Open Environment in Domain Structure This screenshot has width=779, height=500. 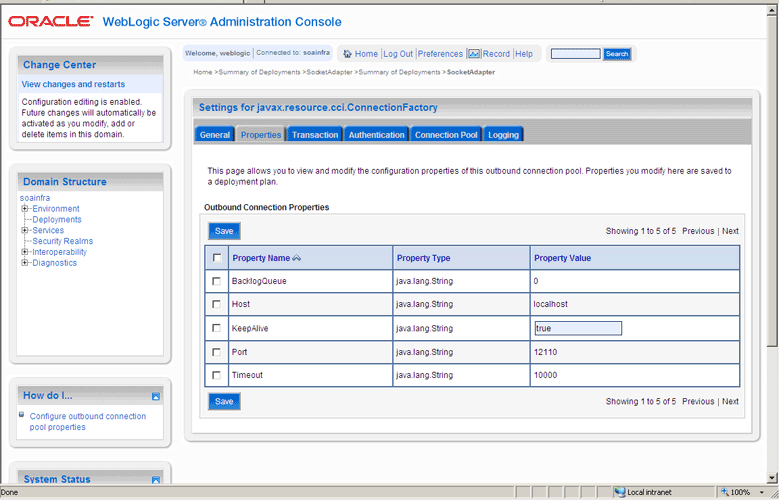[56, 209]
